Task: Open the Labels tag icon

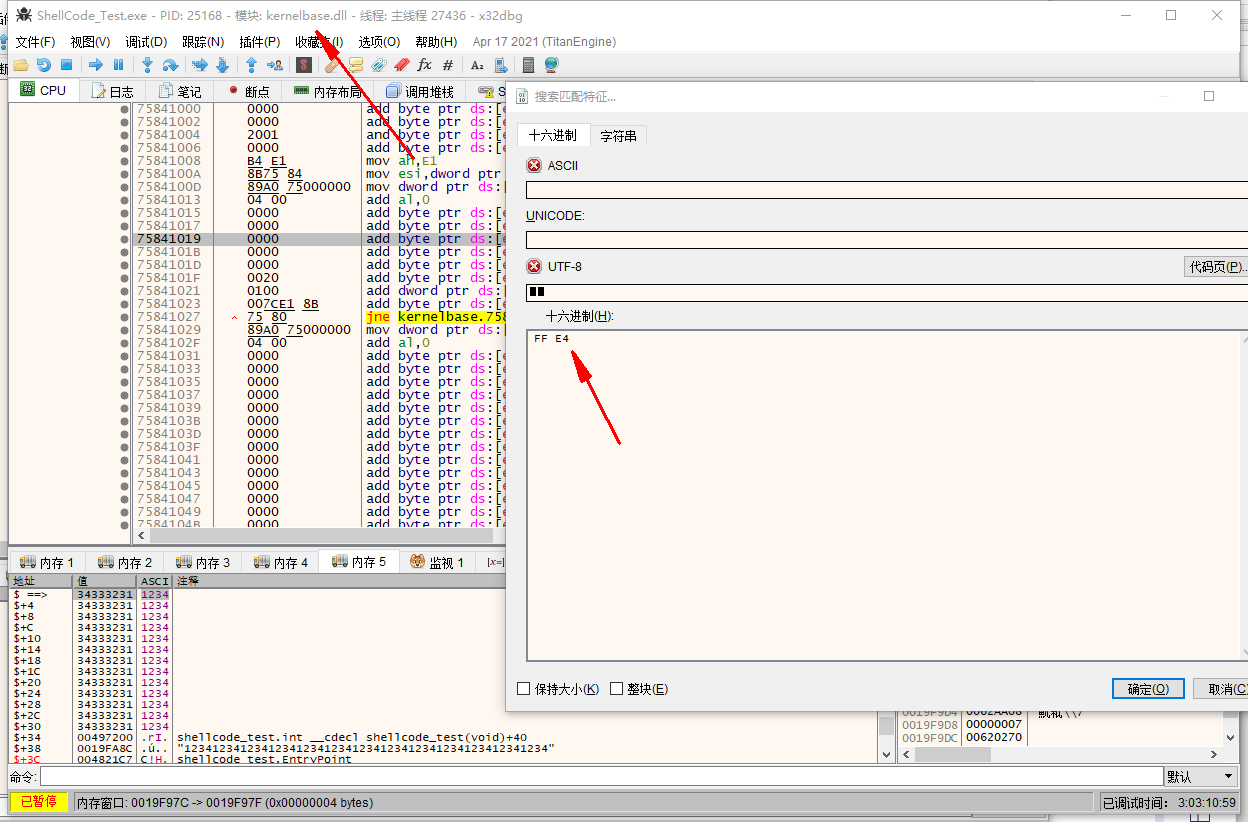Action: (379, 65)
